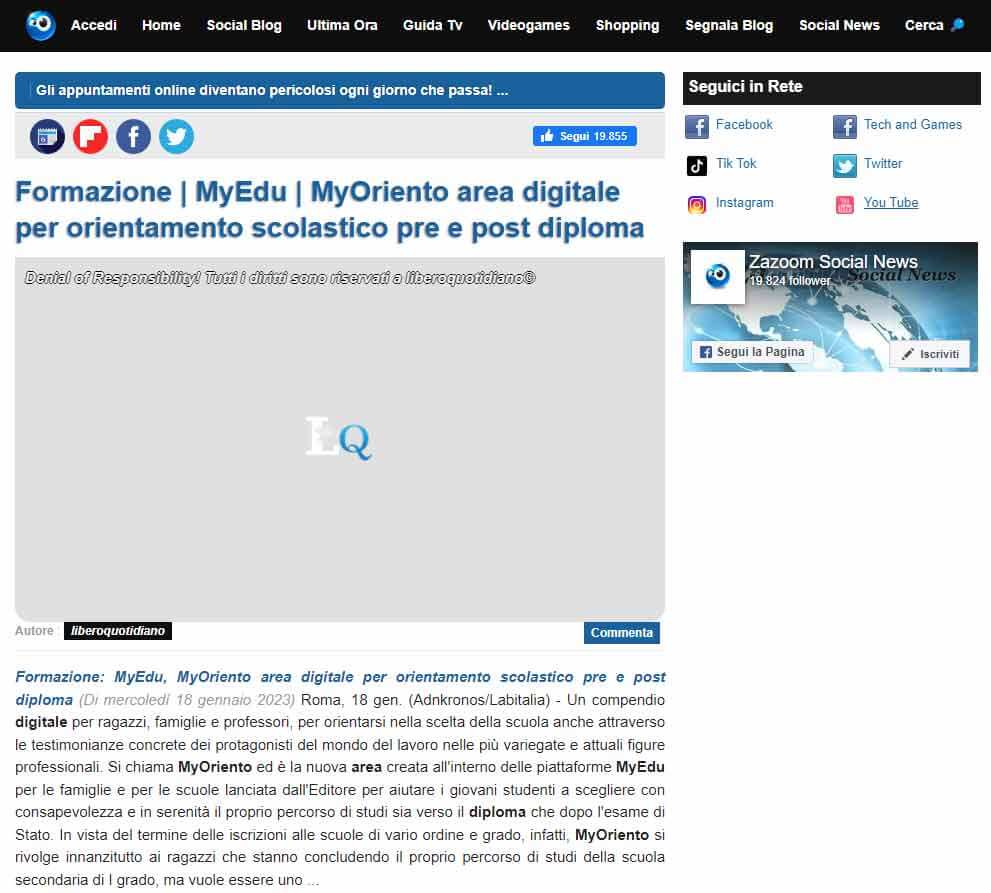Open the Instagram link
The image size is (991, 893).
(x=745, y=203)
